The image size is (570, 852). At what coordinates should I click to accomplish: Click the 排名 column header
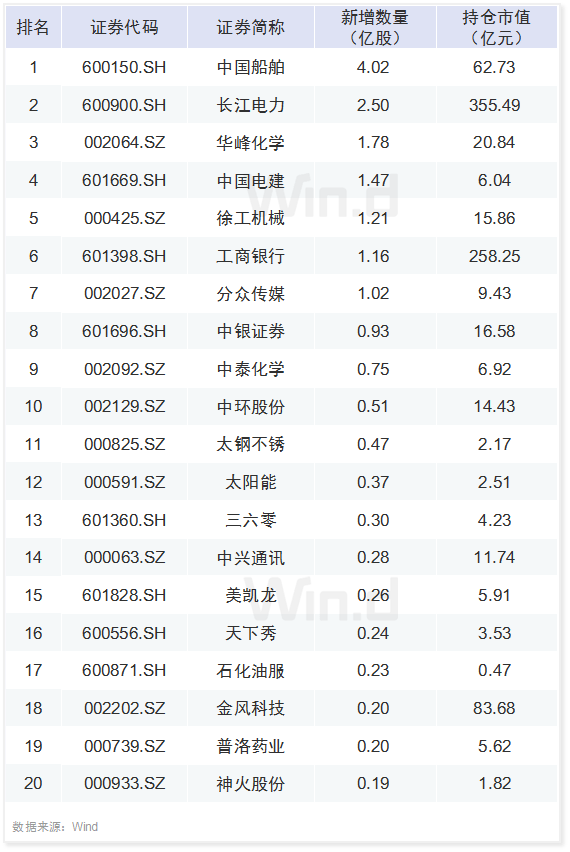[33, 27]
